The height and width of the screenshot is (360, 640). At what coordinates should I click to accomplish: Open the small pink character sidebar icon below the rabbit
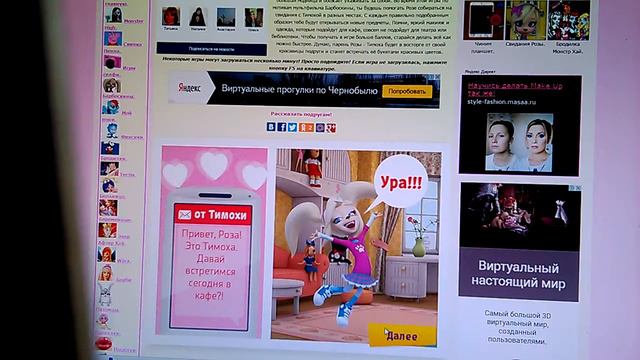click(x=103, y=322)
